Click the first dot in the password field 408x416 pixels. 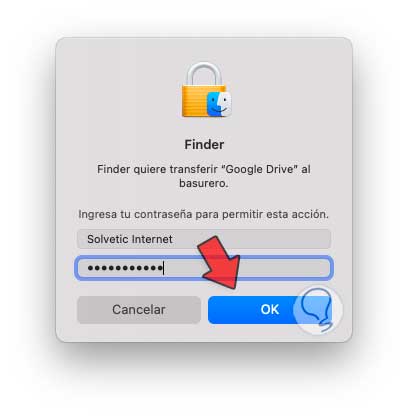click(x=90, y=268)
